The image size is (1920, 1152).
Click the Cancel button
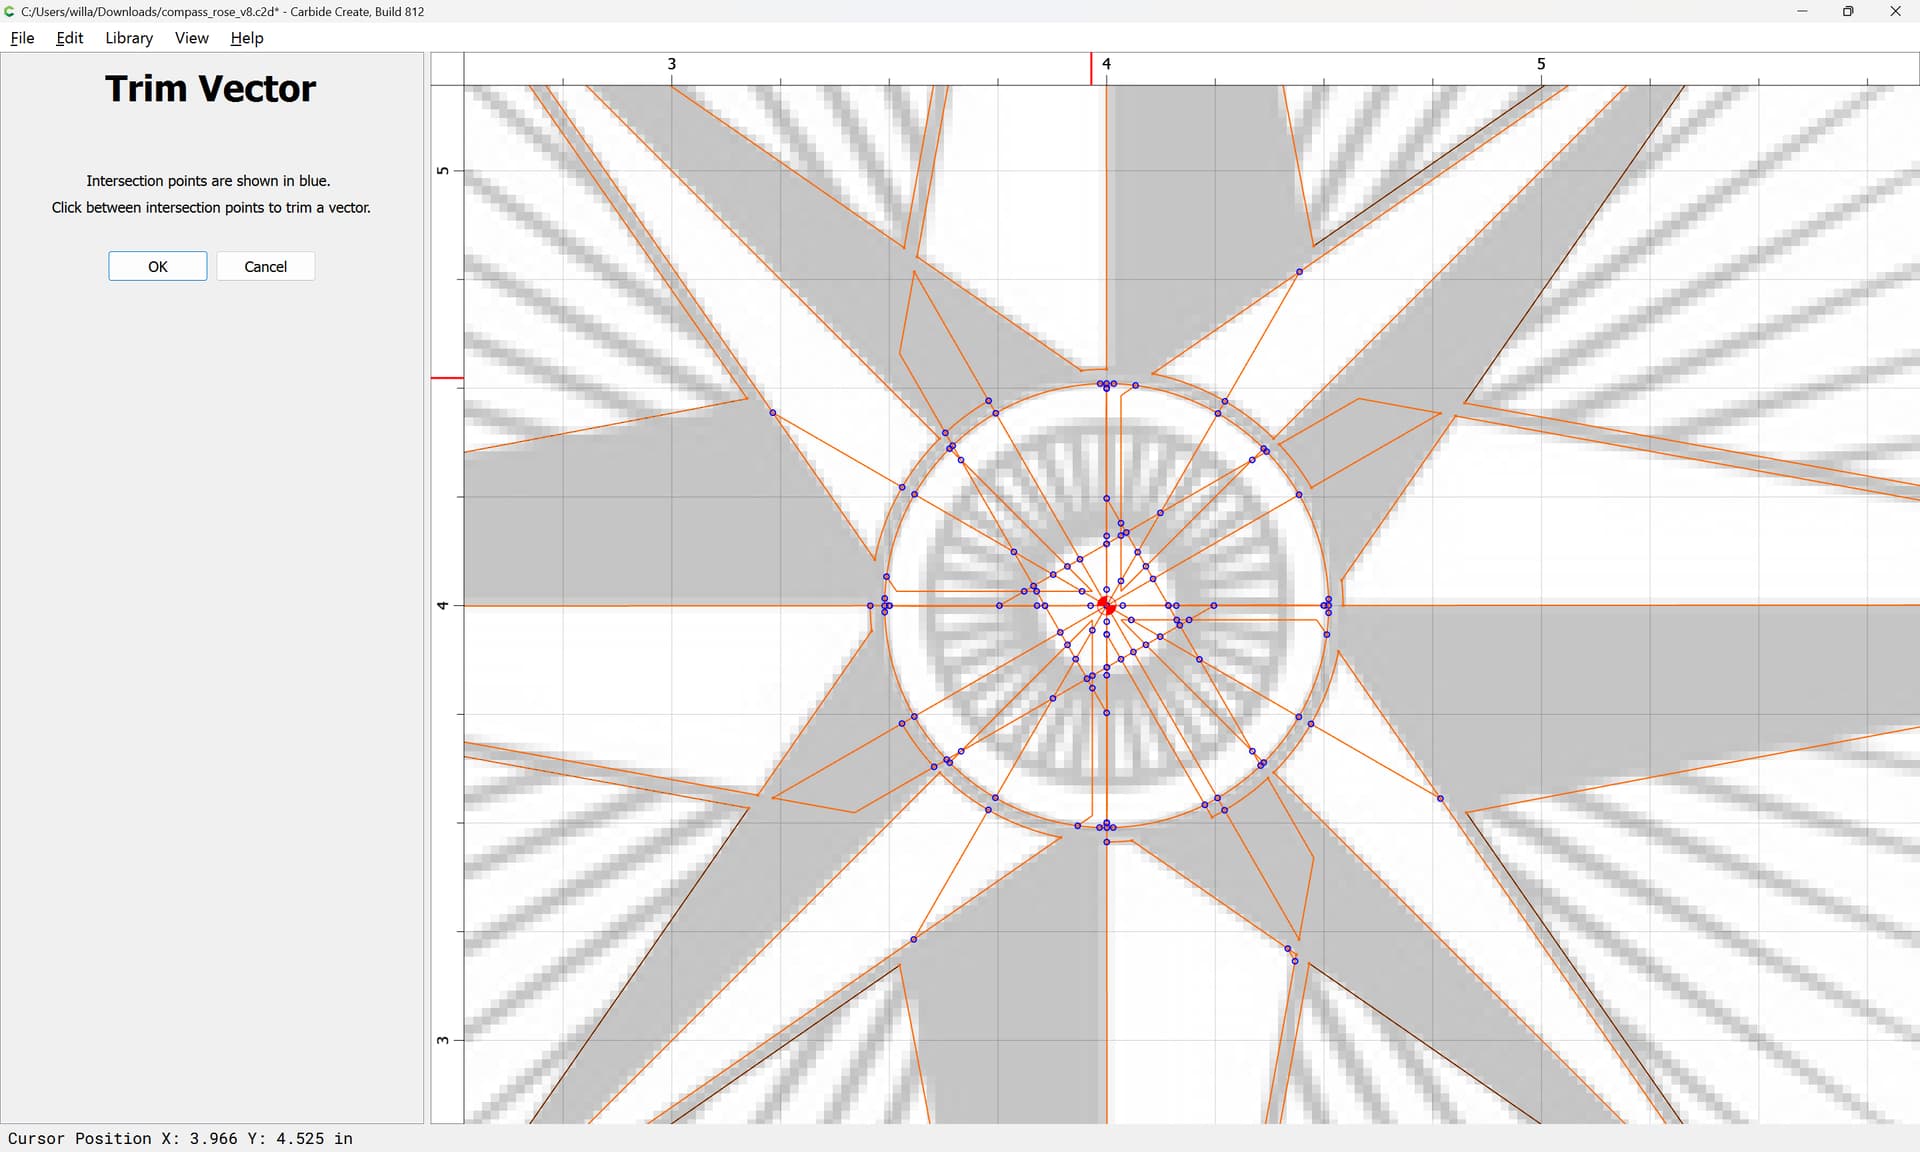(265, 266)
